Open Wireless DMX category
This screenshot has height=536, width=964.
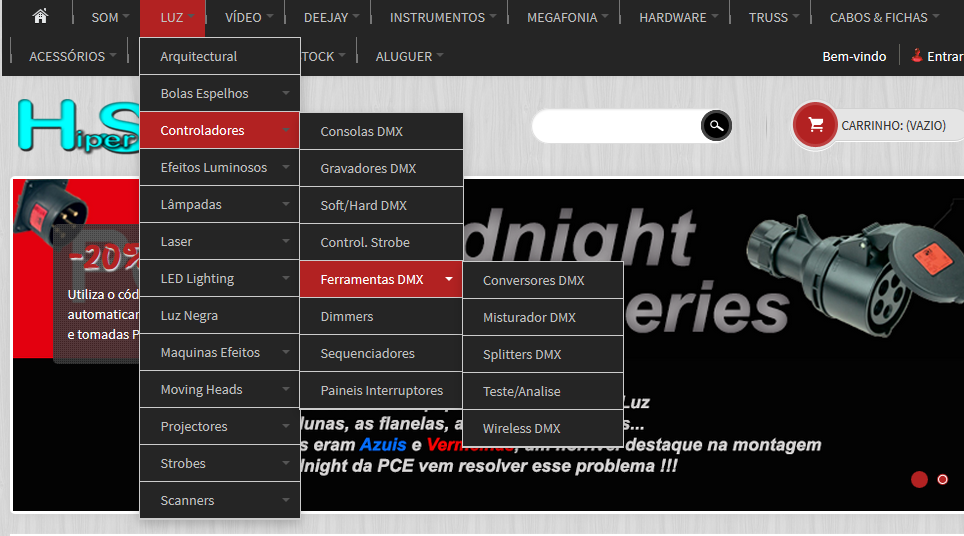pos(543,428)
